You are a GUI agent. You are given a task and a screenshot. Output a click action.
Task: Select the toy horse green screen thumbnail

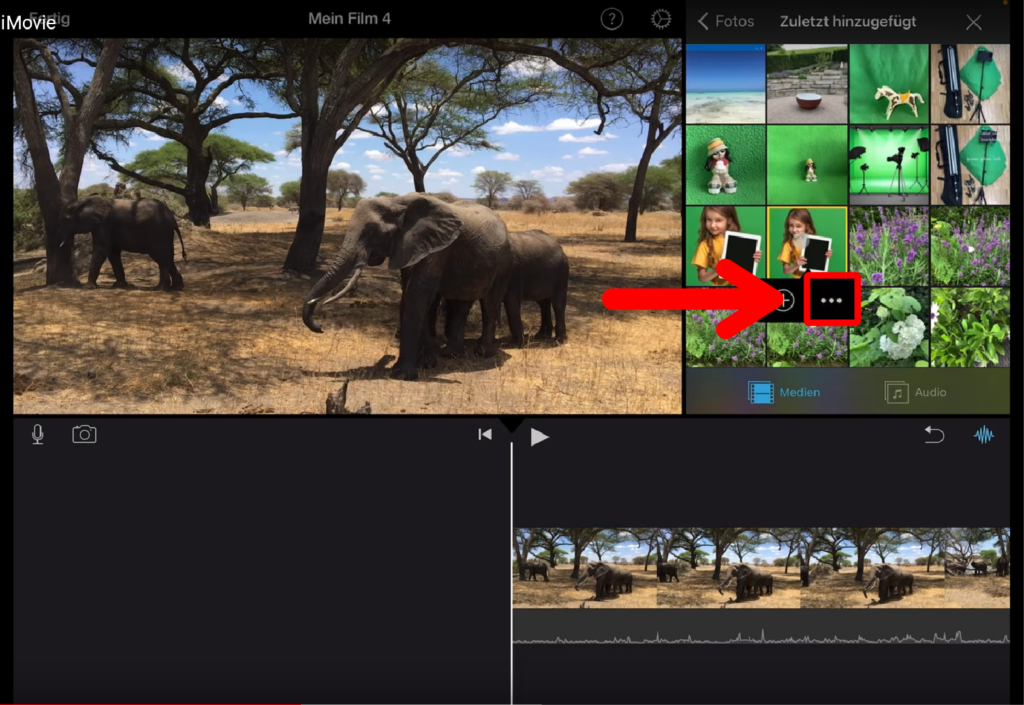[x=889, y=84]
